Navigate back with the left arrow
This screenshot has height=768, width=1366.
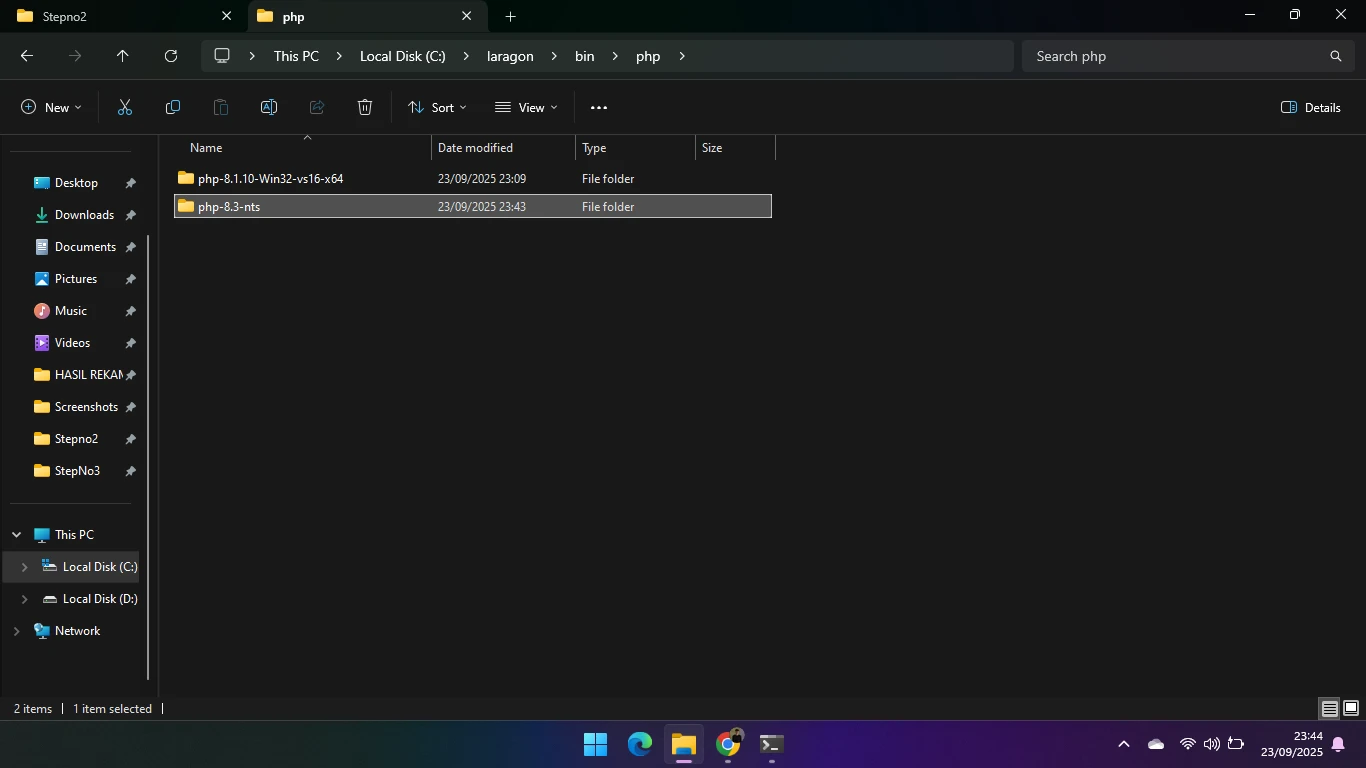[x=27, y=57]
